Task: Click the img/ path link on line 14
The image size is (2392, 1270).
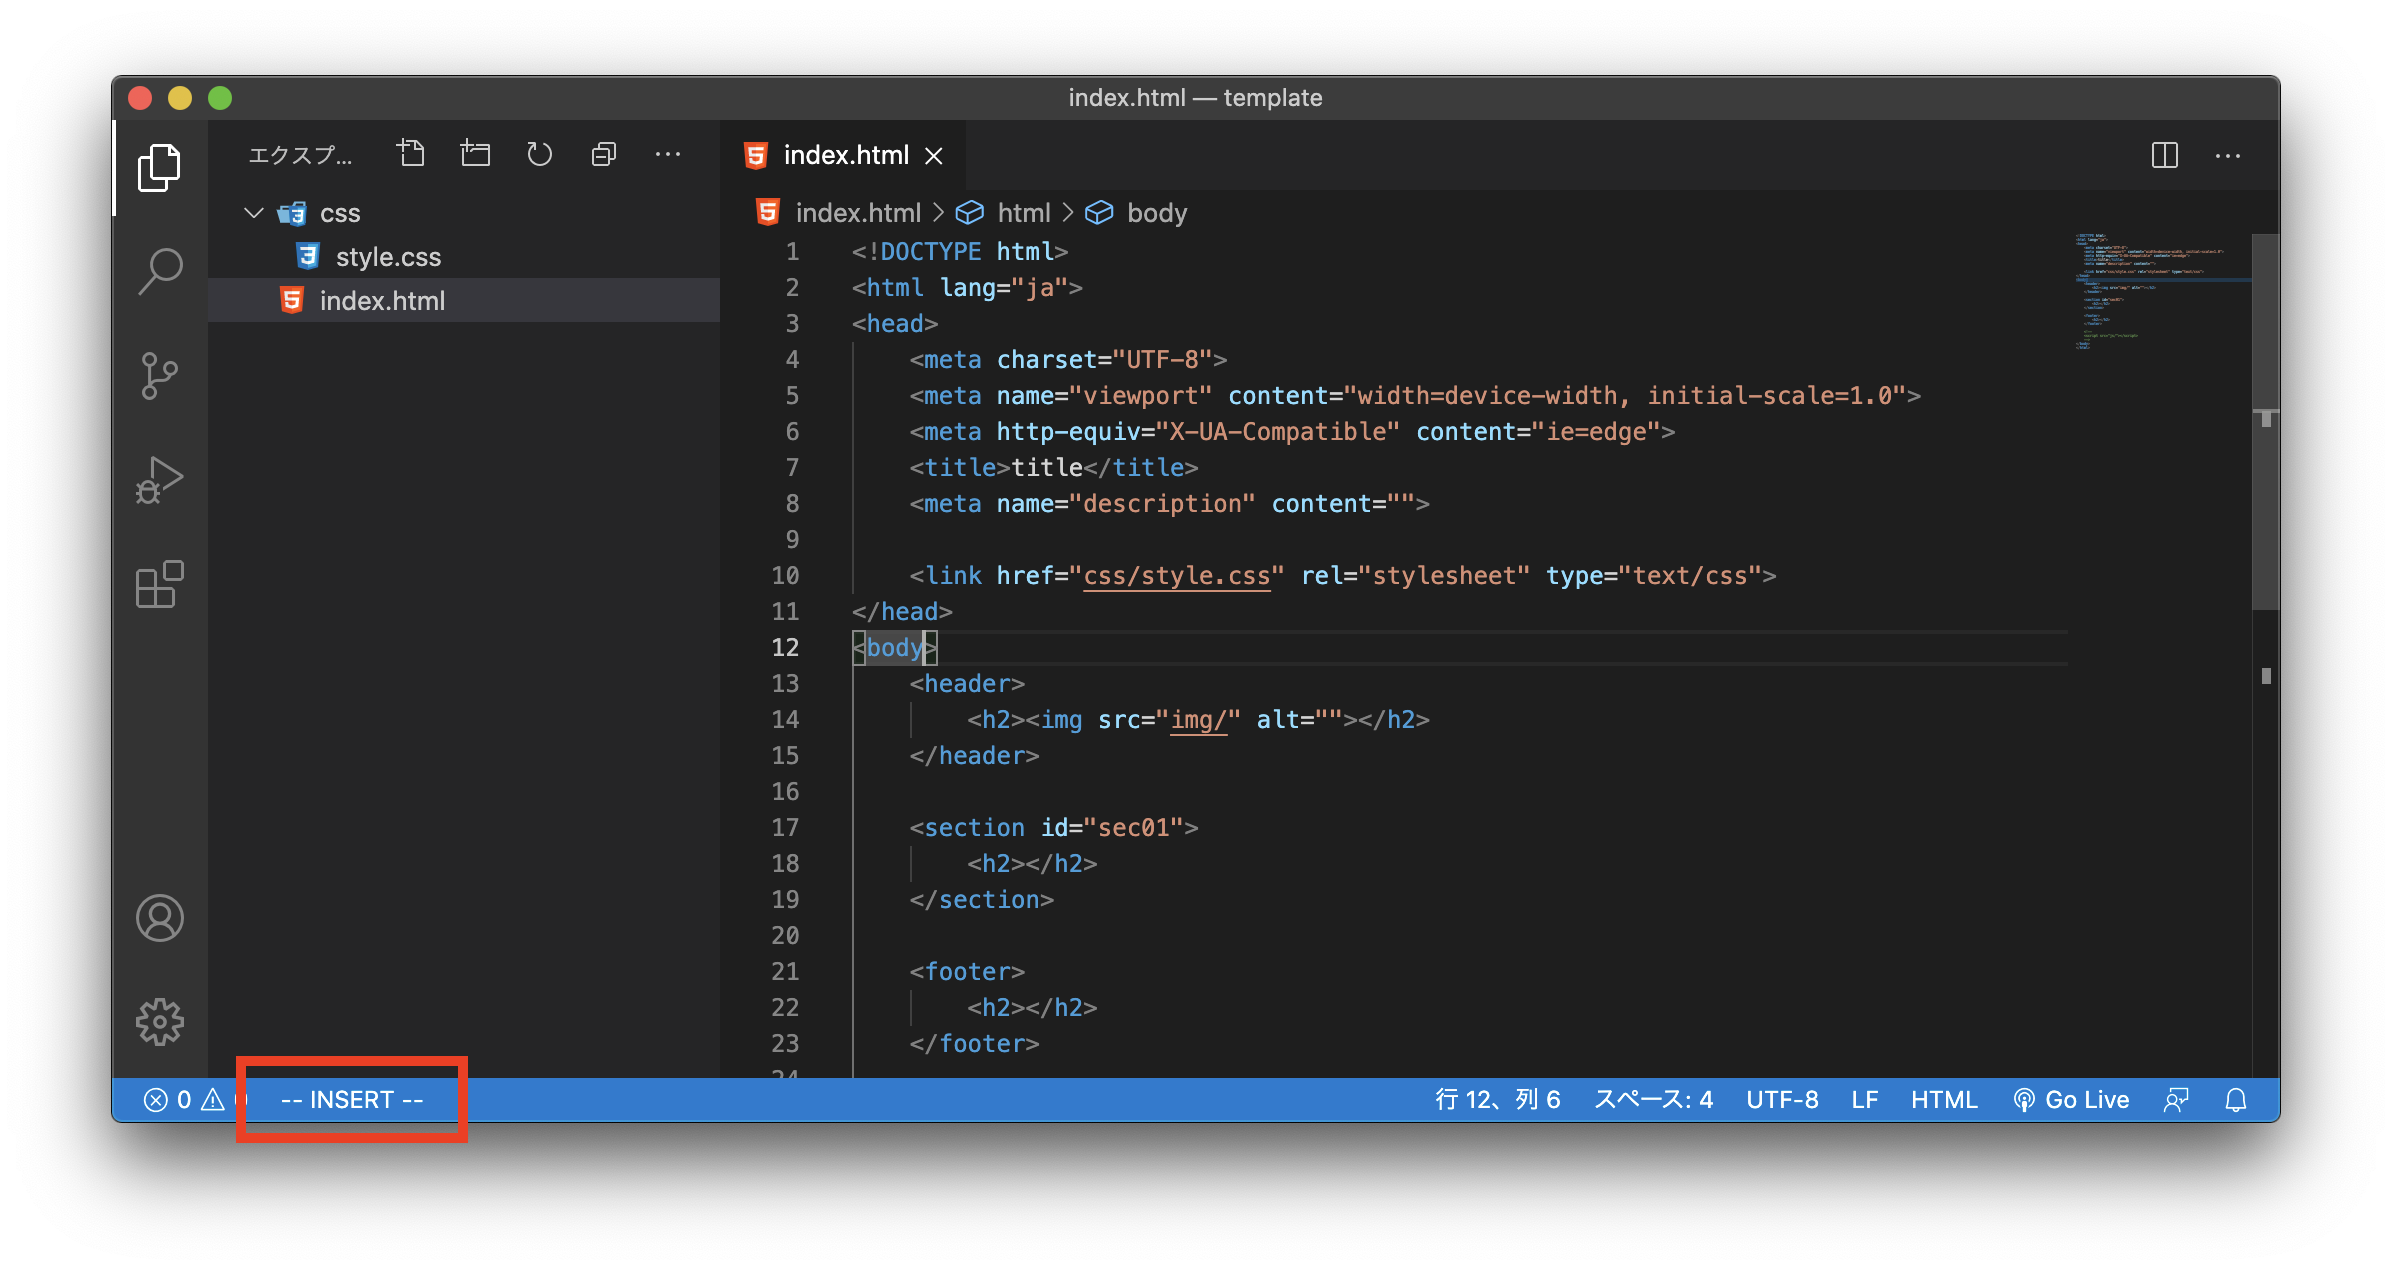Action: point(1198,720)
